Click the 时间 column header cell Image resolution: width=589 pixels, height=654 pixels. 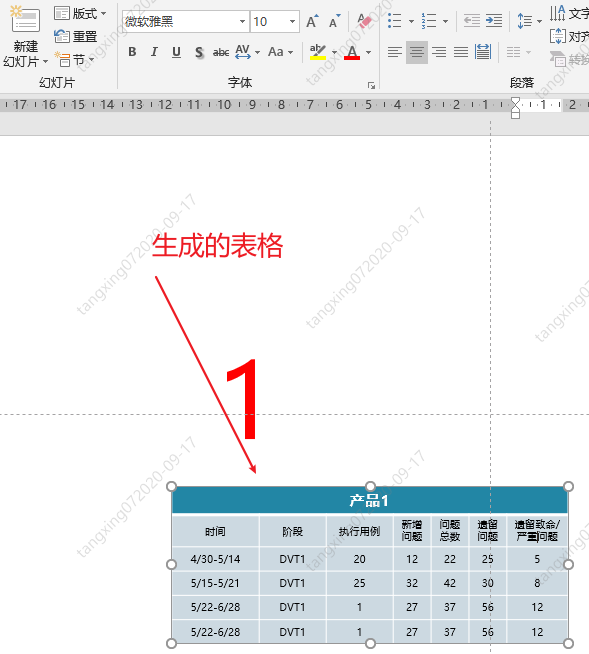pos(216,531)
